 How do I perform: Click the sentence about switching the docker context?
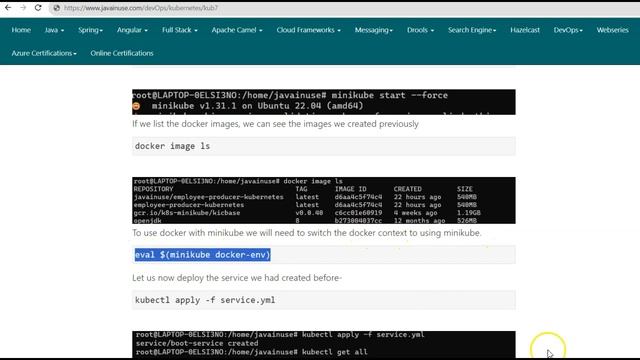pos(307,233)
